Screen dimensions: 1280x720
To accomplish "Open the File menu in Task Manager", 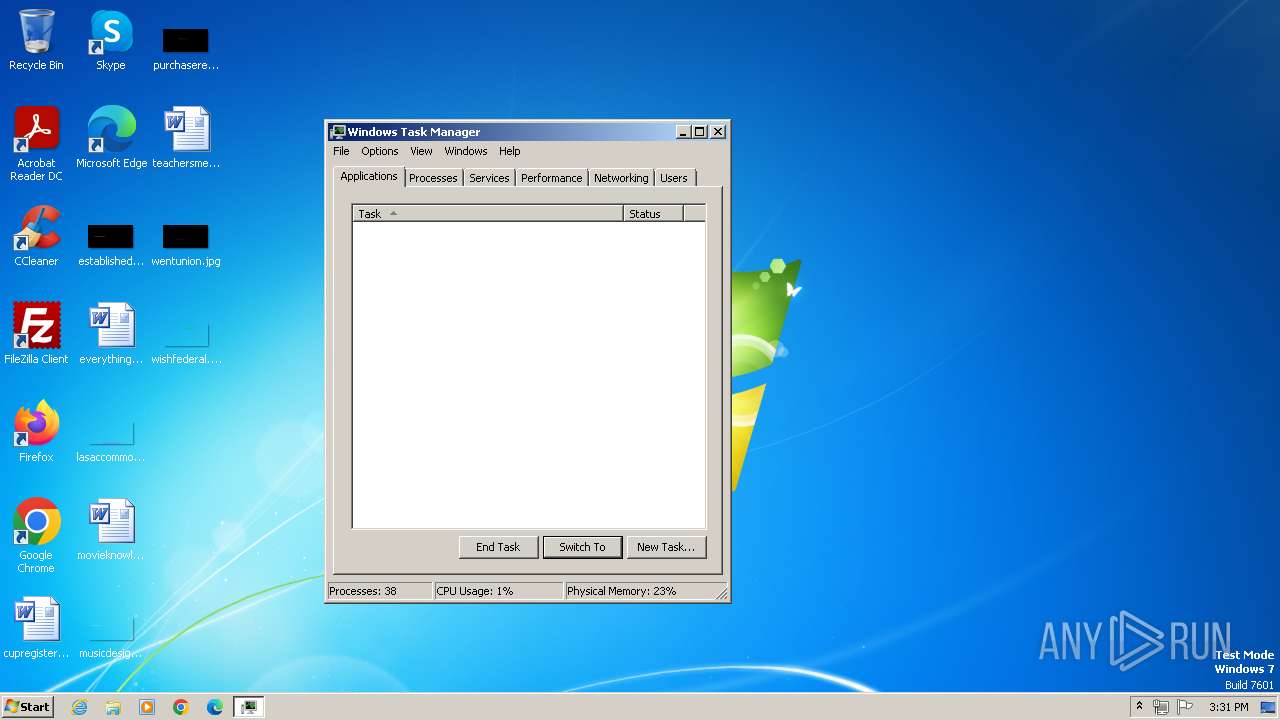I will [341, 151].
